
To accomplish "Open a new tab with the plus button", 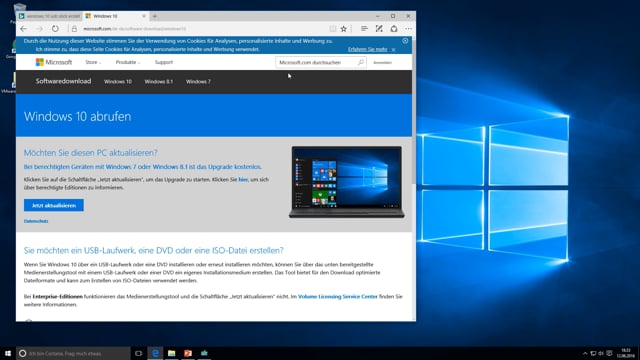I will point(155,16).
